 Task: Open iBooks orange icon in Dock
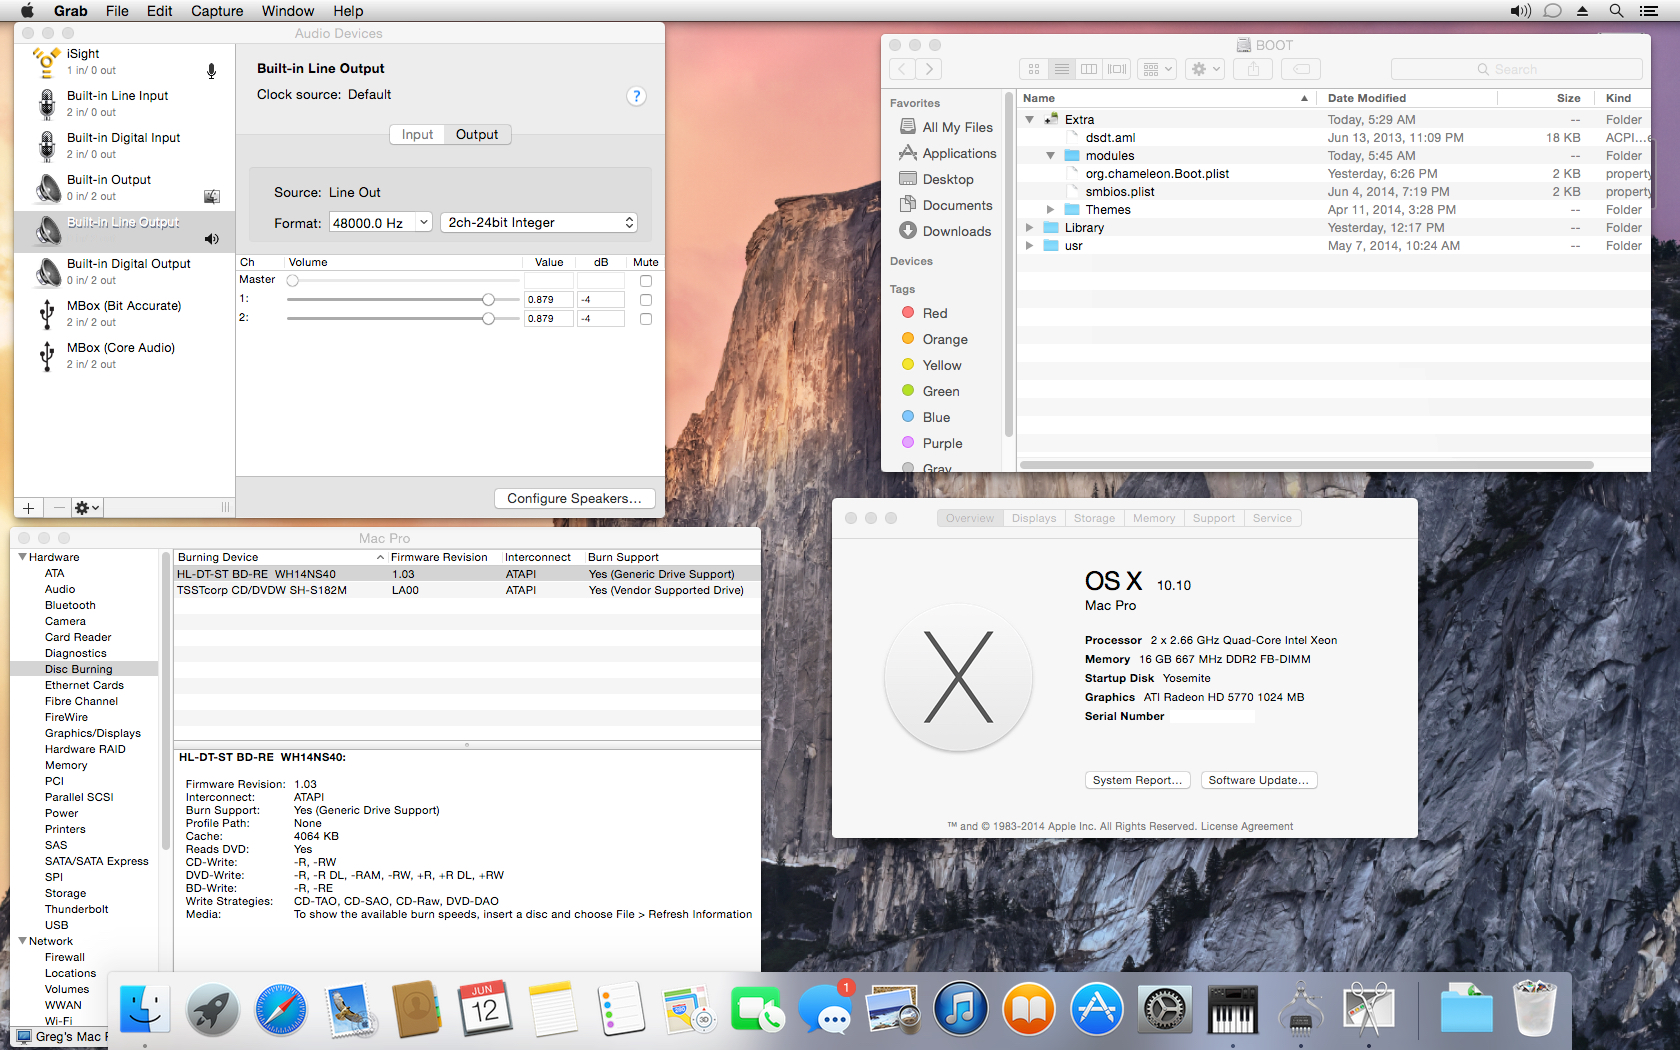[x=1029, y=1008]
